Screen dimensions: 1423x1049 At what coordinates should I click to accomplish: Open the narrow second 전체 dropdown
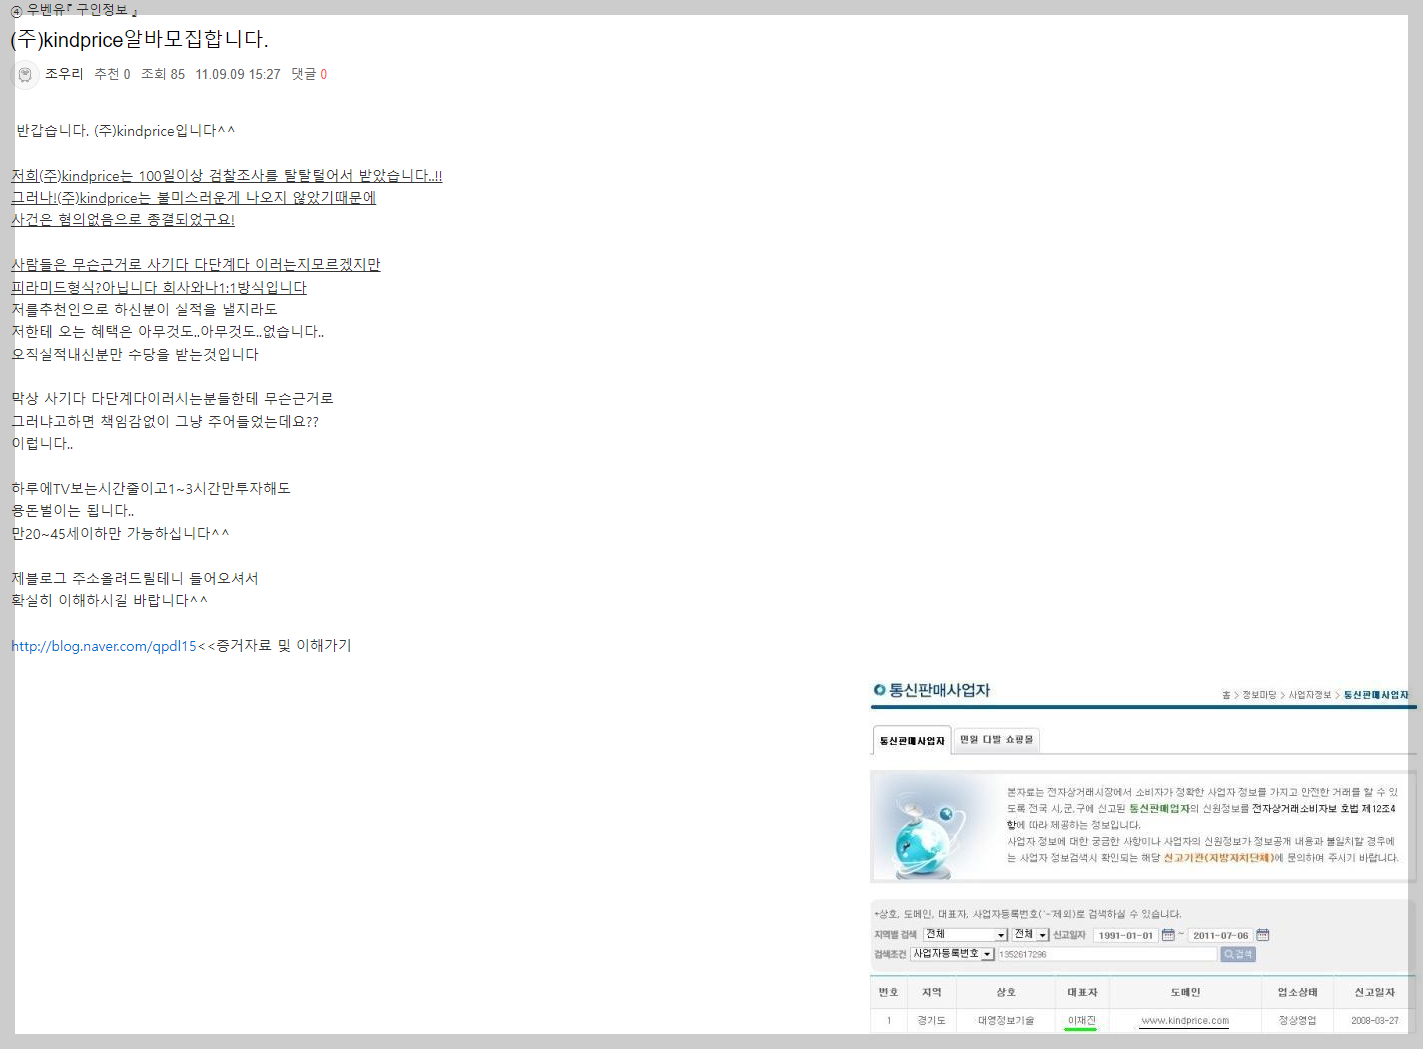point(1030,934)
